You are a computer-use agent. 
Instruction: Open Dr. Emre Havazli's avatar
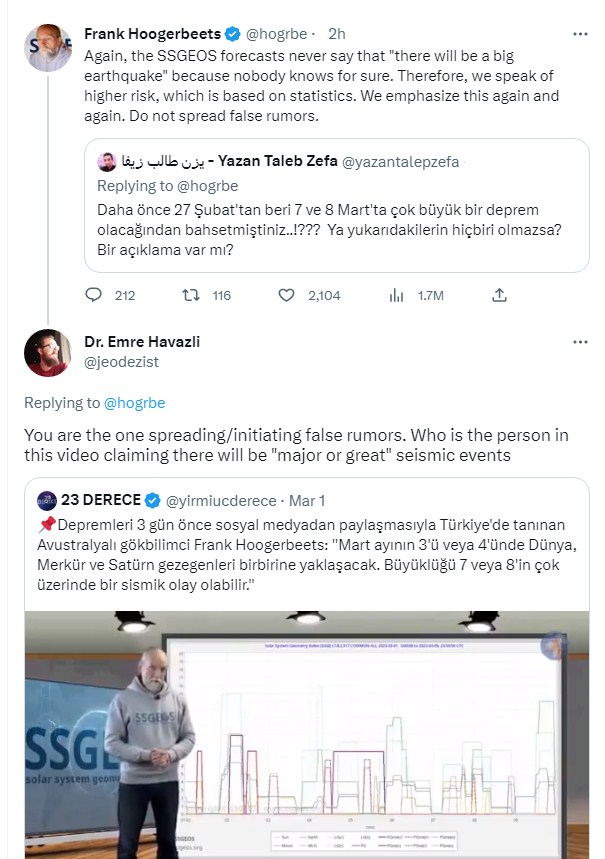point(47,352)
